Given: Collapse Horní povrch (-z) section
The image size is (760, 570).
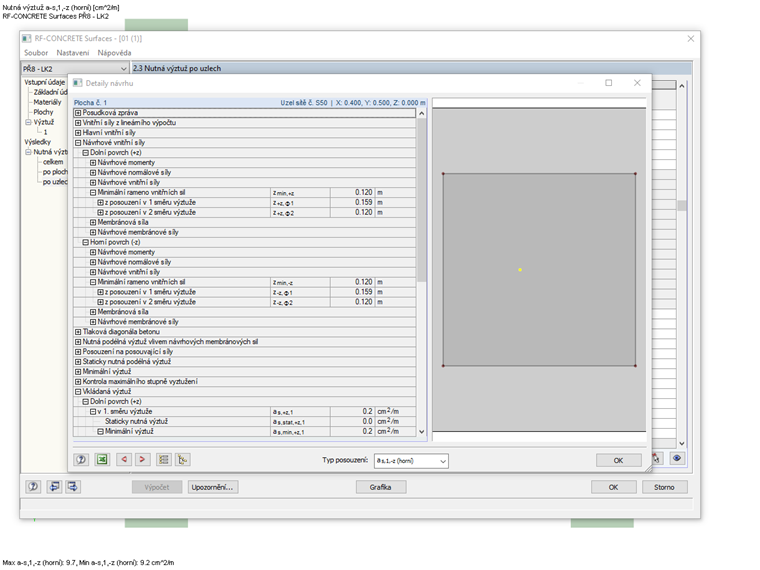Looking at the screenshot, I should coord(85,242).
